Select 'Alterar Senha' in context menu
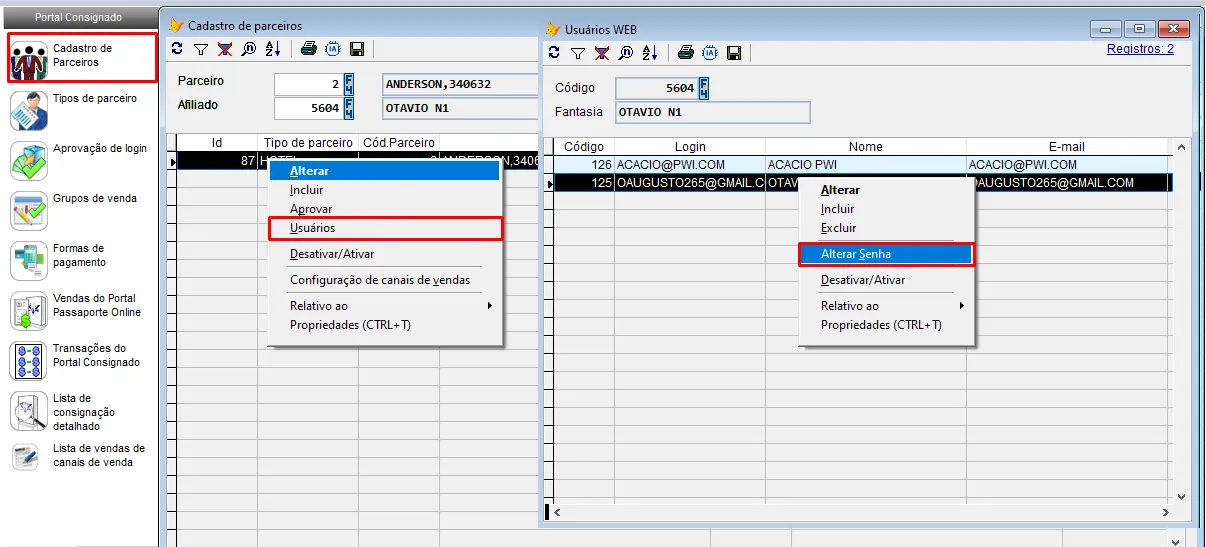Viewport: 1206px width, 547px height. [886, 254]
